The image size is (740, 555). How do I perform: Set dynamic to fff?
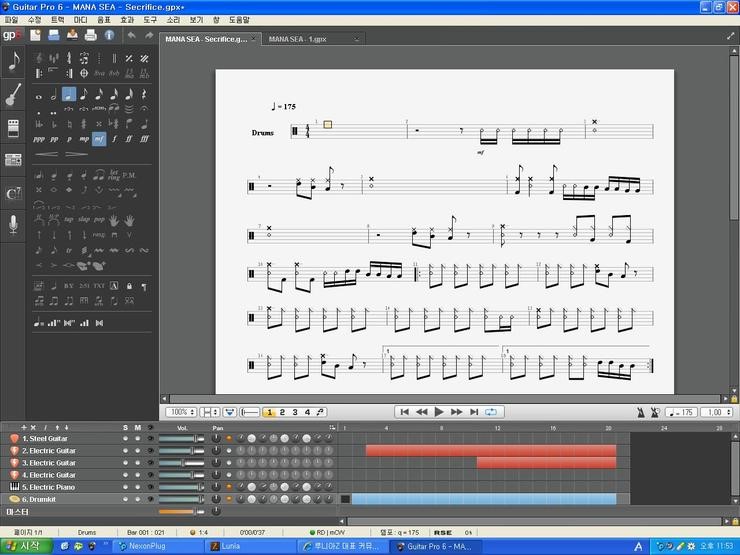[x=144, y=139]
